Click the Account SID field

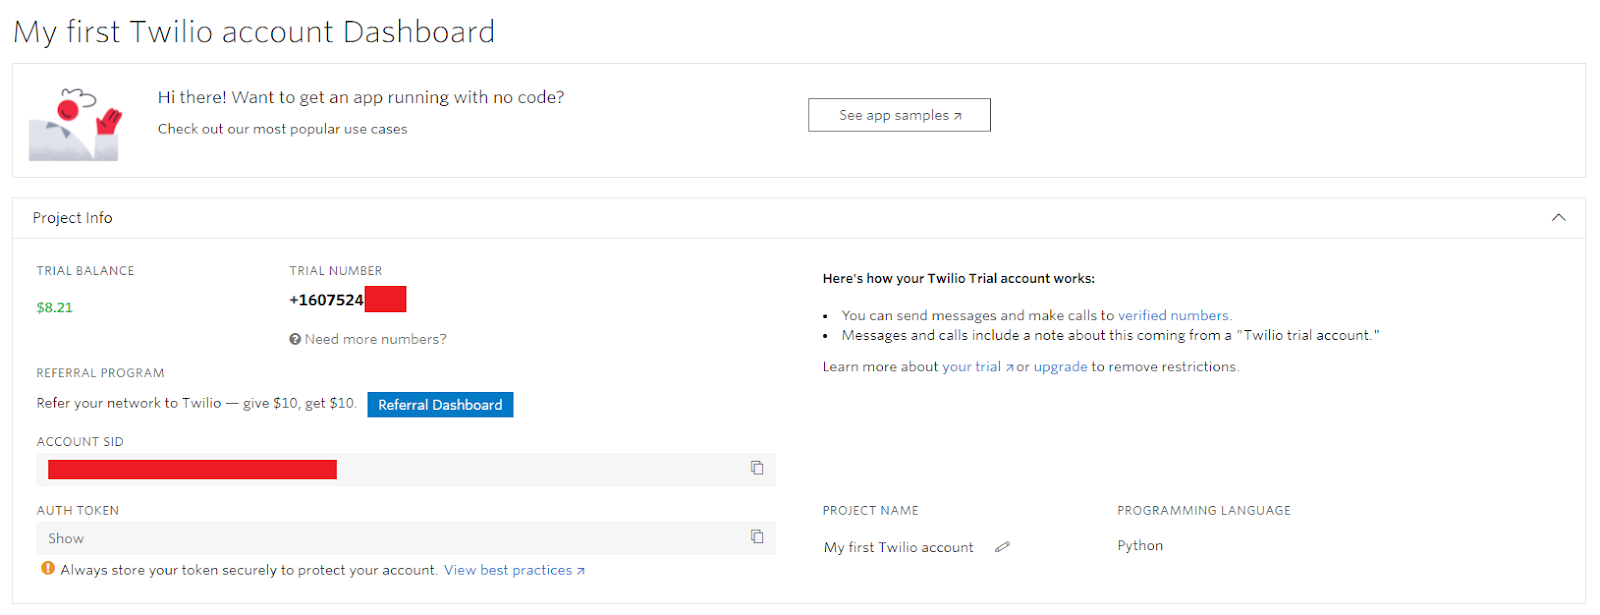(406, 469)
